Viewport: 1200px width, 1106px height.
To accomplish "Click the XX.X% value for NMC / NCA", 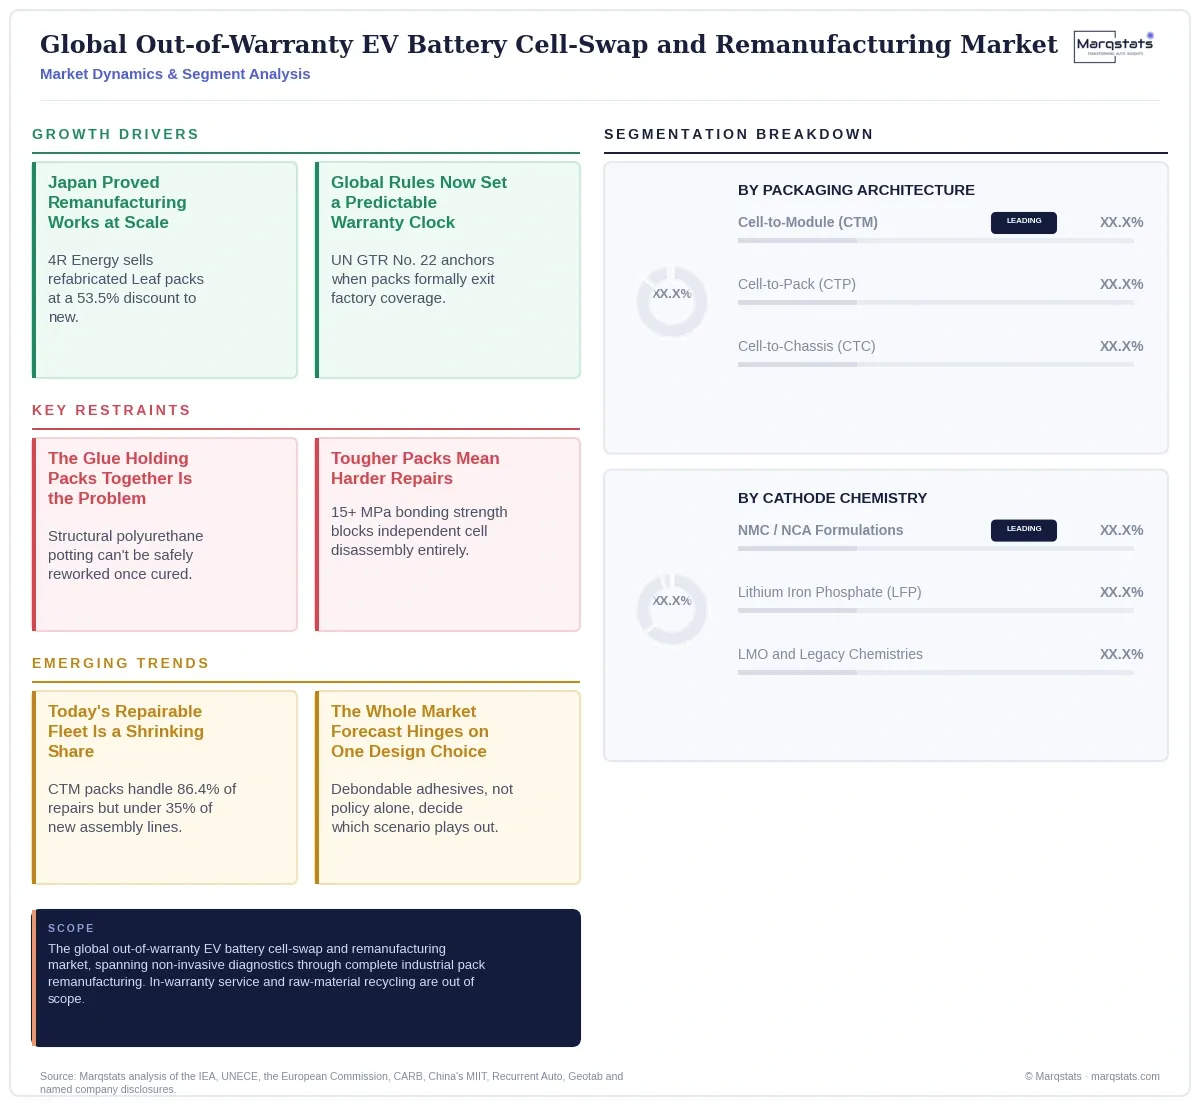I will 1121,530.
